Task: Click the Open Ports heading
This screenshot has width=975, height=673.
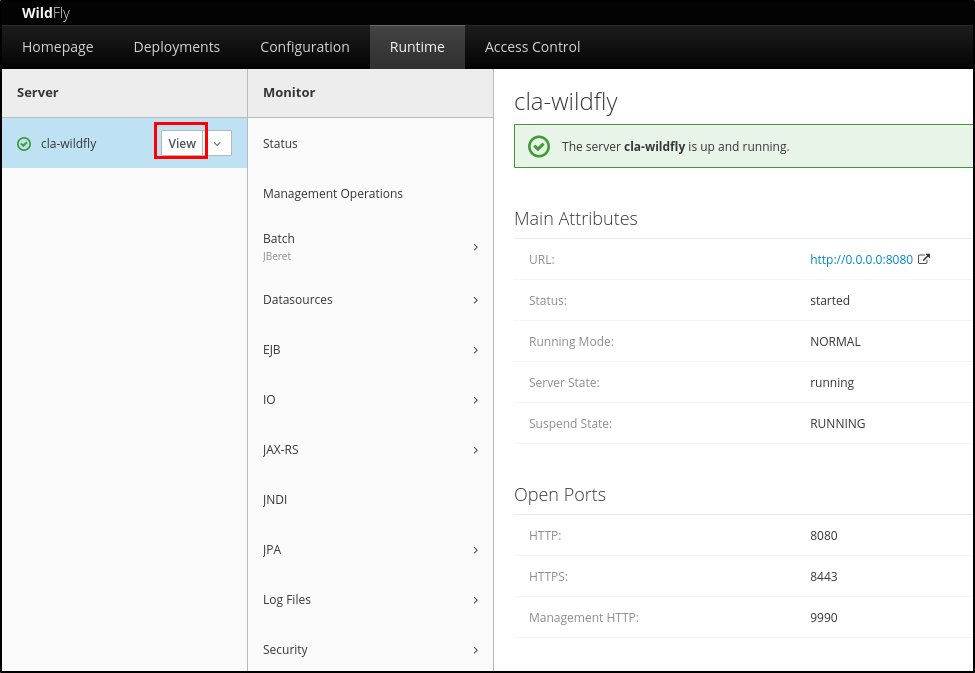Action: coord(560,494)
